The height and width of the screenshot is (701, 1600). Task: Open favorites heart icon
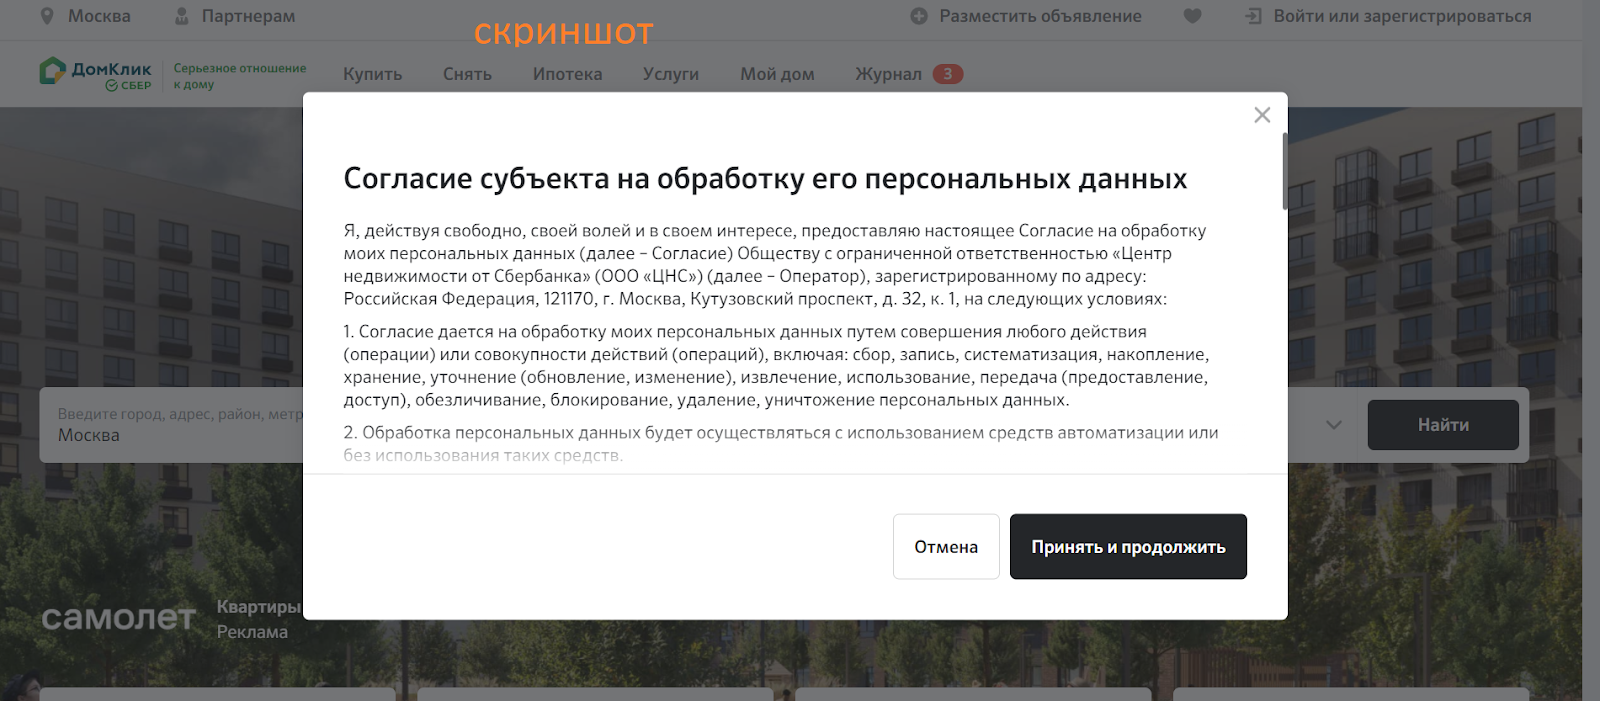pyautogui.click(x=1192, y=16)
